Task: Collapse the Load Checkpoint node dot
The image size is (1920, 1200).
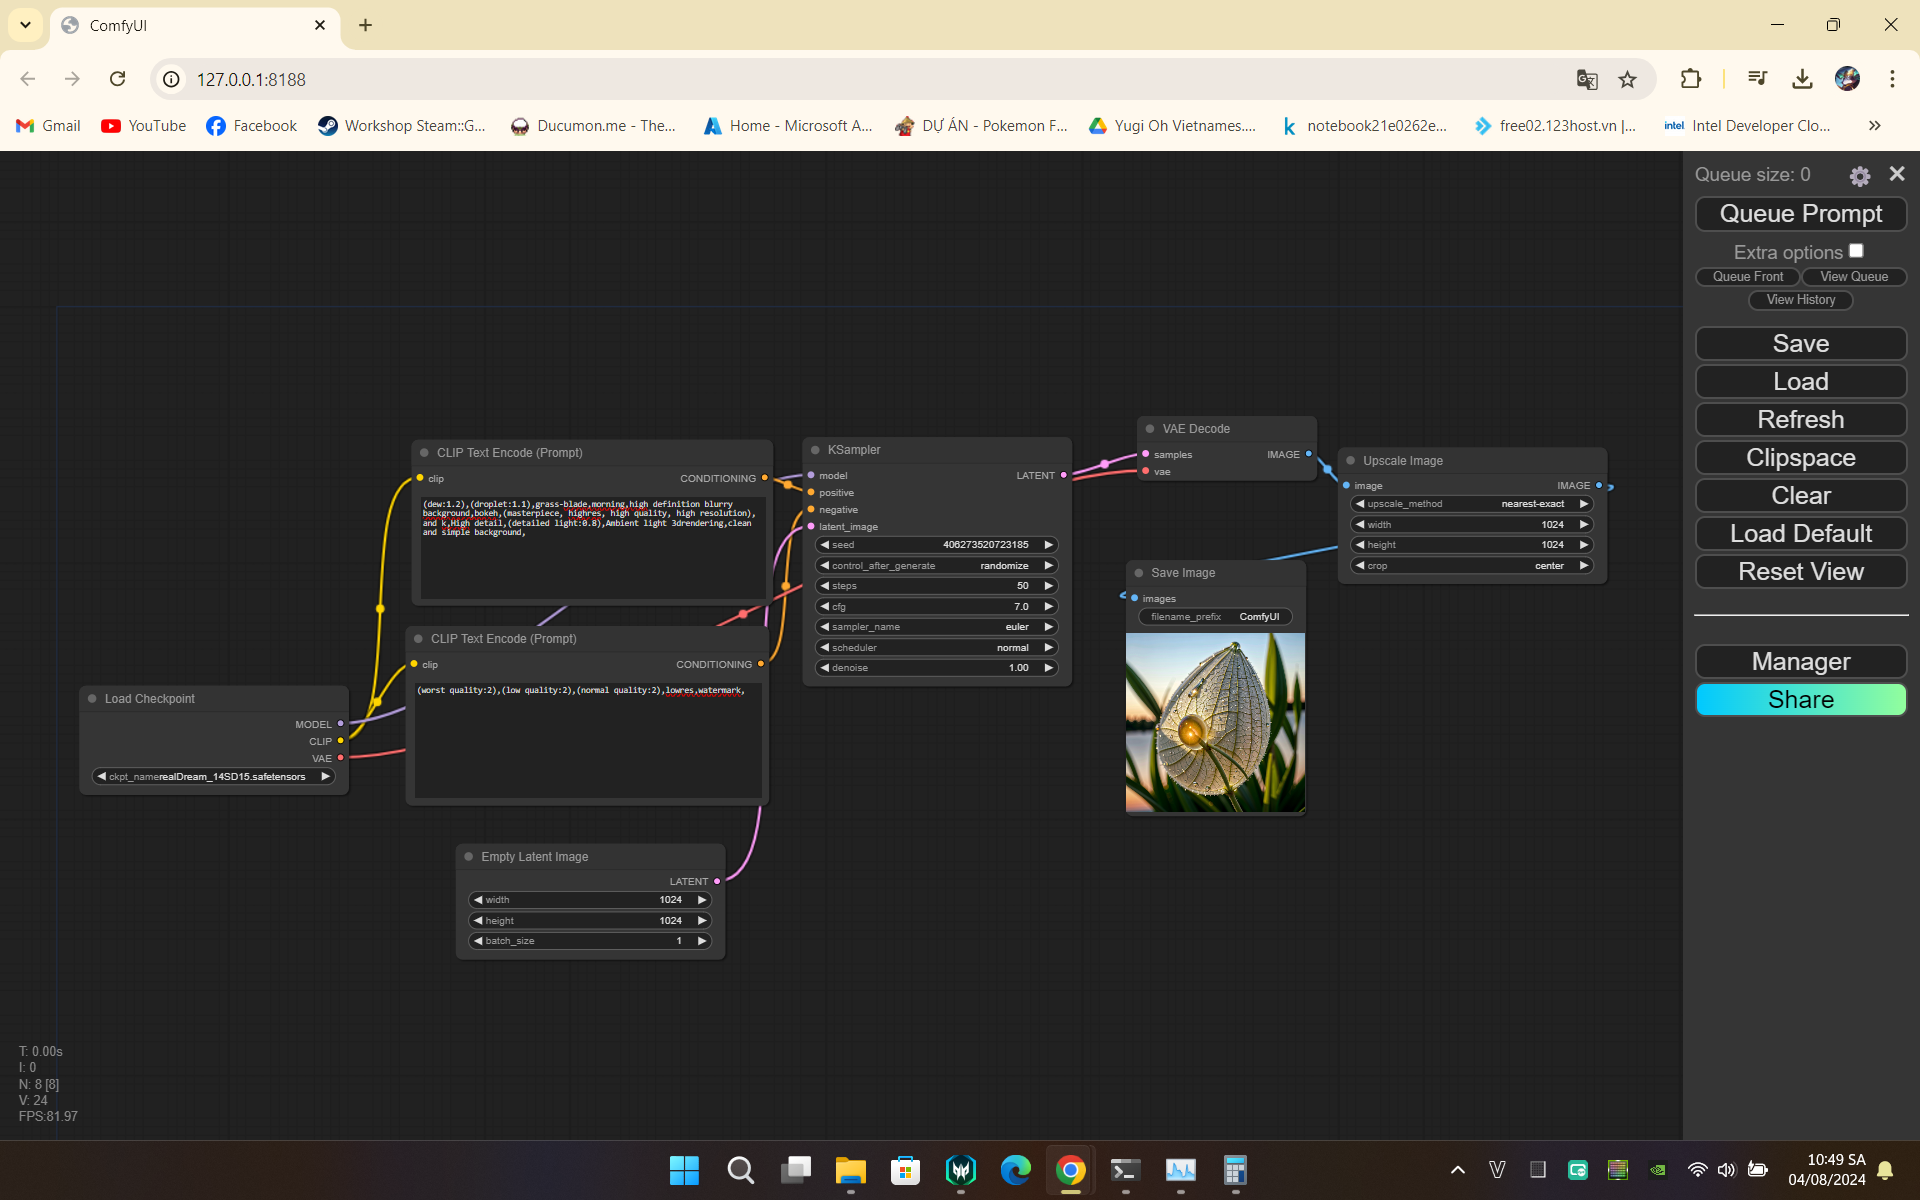Action: pos(92,699)
